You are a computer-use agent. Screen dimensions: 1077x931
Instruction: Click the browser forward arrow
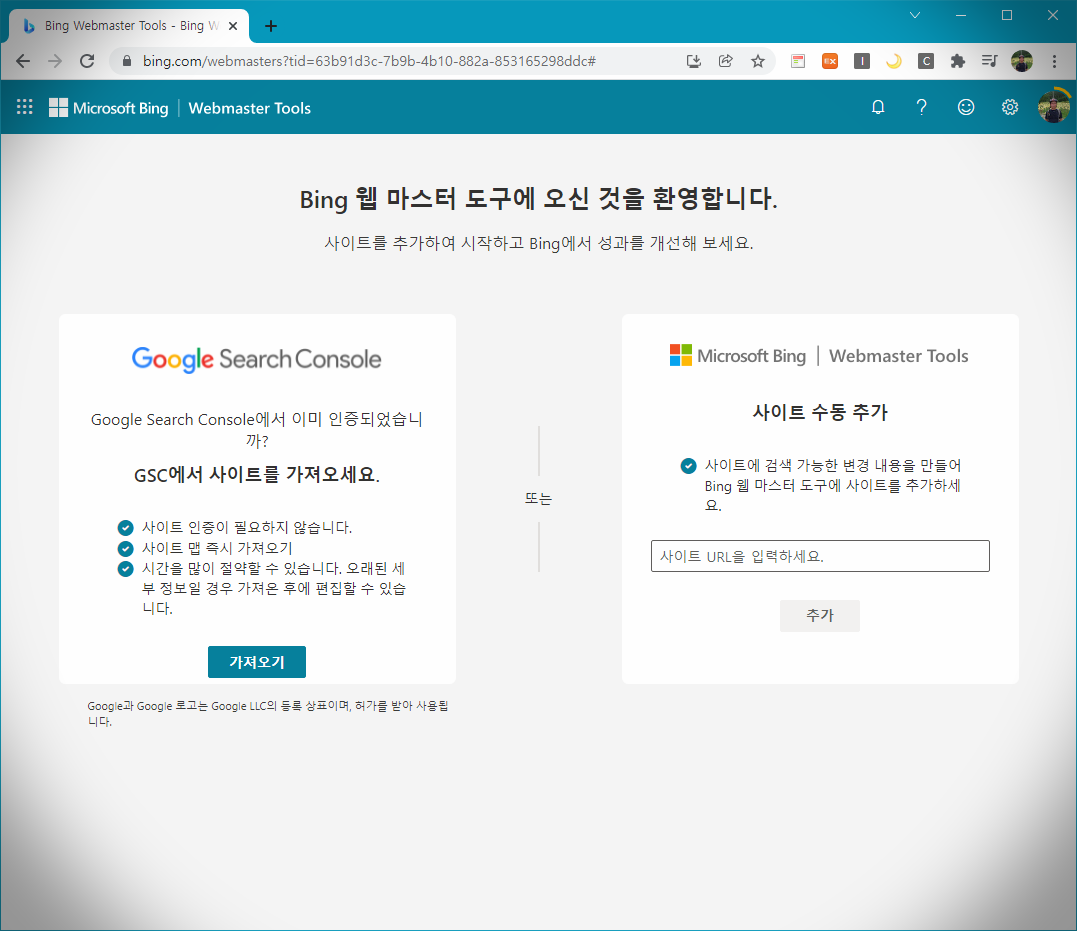pos(55,61)
